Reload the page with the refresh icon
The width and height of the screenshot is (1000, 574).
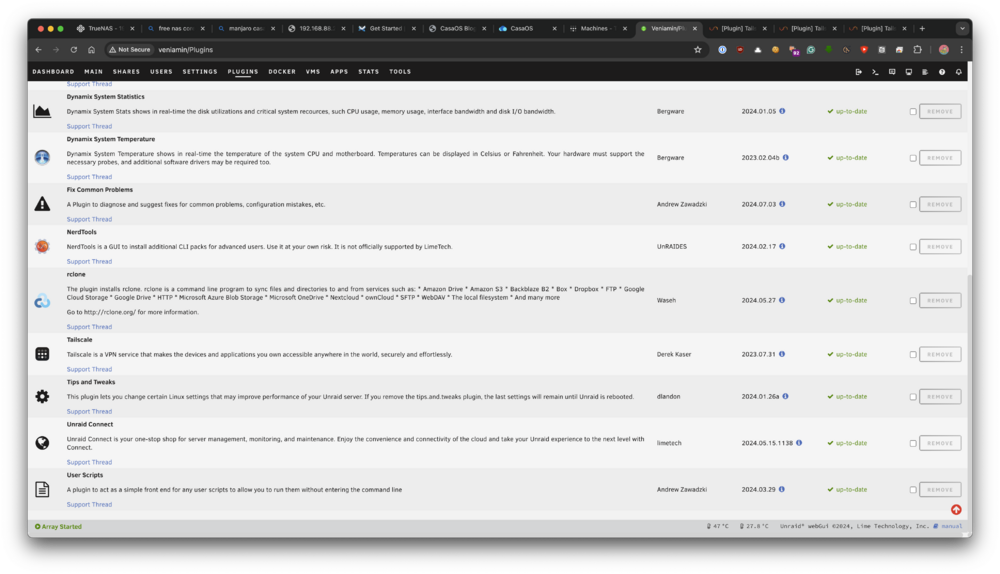pyautogui.click(x=74, y=50)
